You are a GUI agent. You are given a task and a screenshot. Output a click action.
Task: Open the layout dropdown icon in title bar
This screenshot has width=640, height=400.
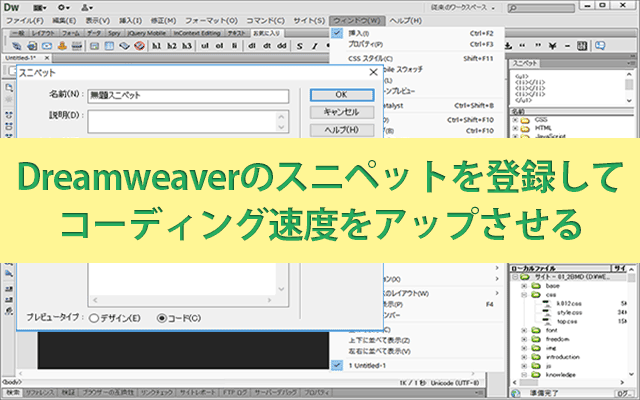click(x=40, y=7)
